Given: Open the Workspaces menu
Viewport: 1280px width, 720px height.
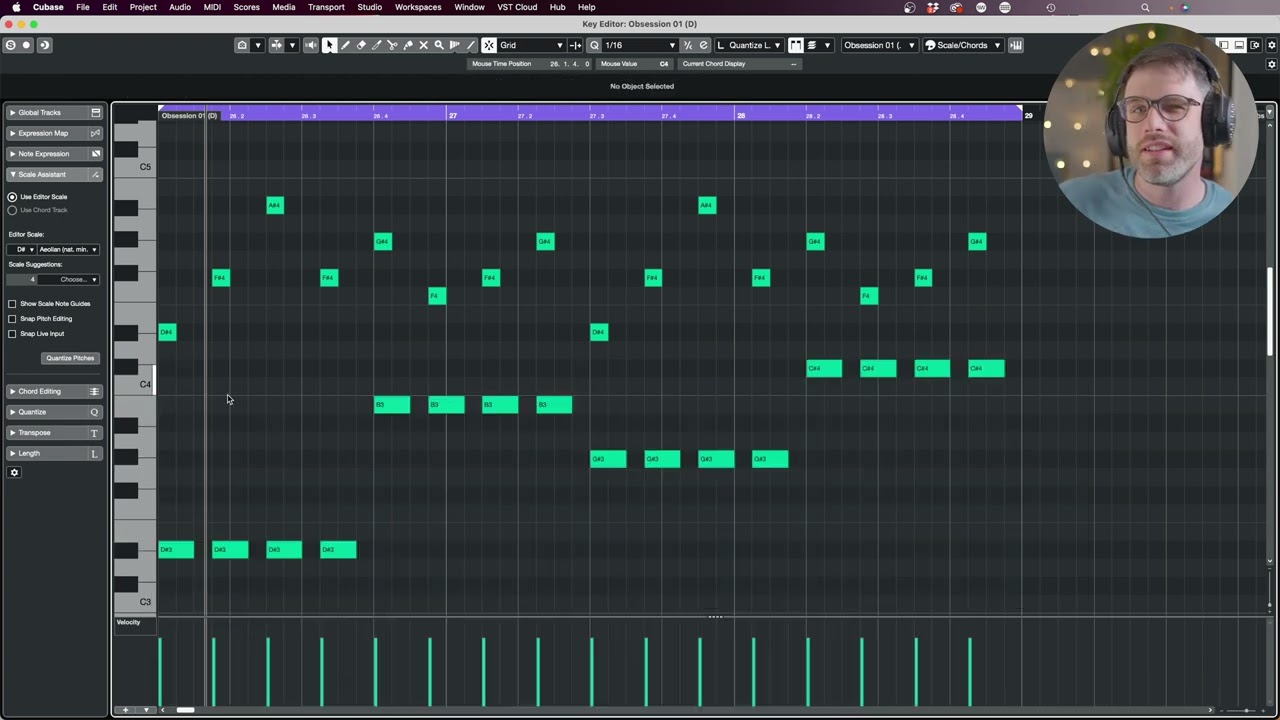Looking at the screenshot, I should (418, 7).
